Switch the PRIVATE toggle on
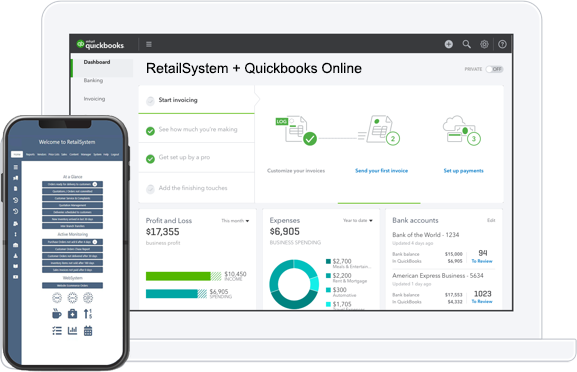Screen dimensions: 577x372 [x=495, y=69]
